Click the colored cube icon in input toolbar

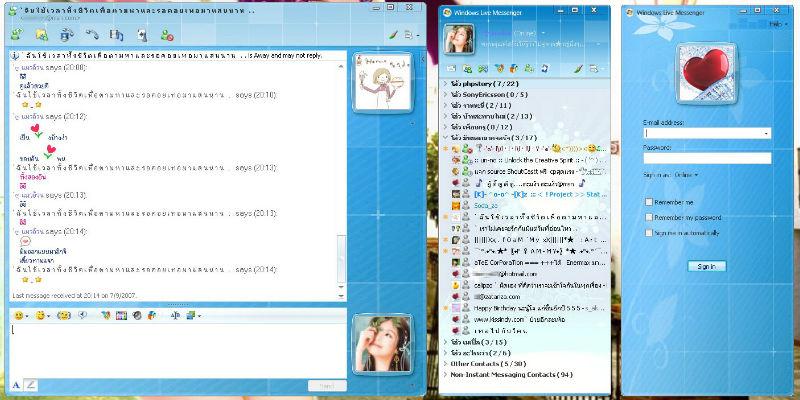click(x=152, y=316)
